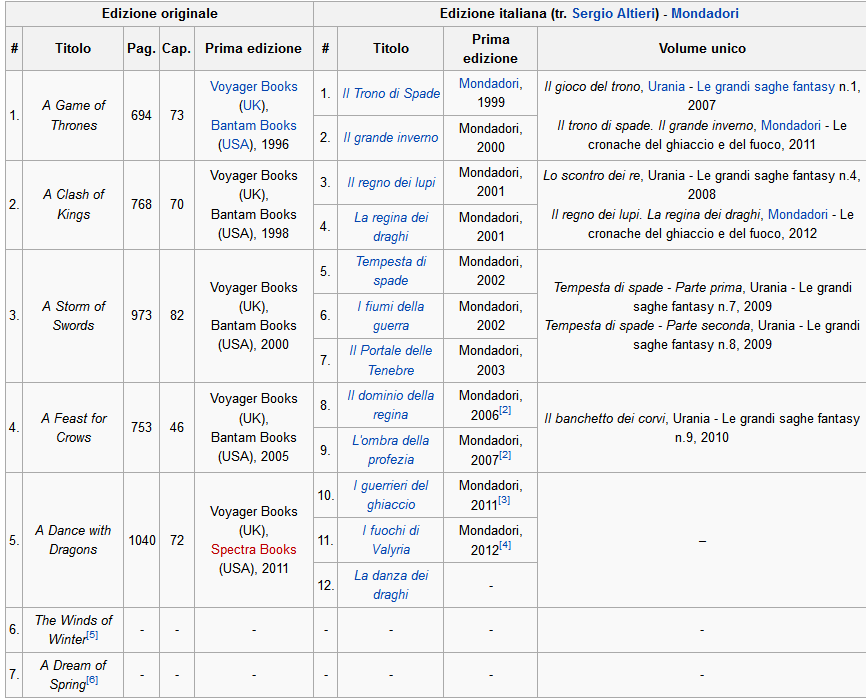Click the Mondadori link above 1999
This screenshot has width=866, height=698.
(x=489, y=83)
